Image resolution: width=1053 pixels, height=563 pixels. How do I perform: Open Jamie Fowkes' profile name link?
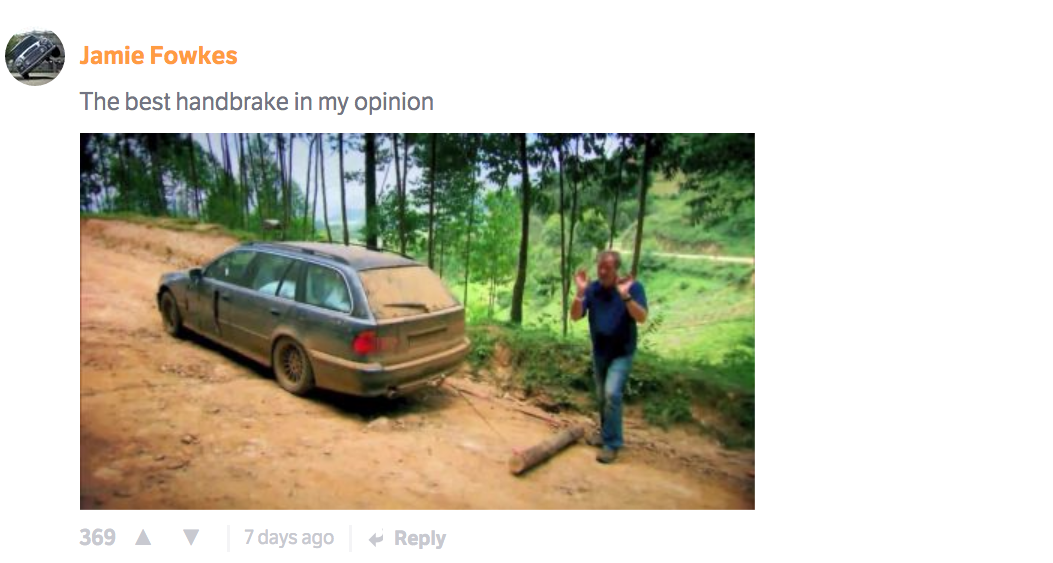(x=158, y=56)
